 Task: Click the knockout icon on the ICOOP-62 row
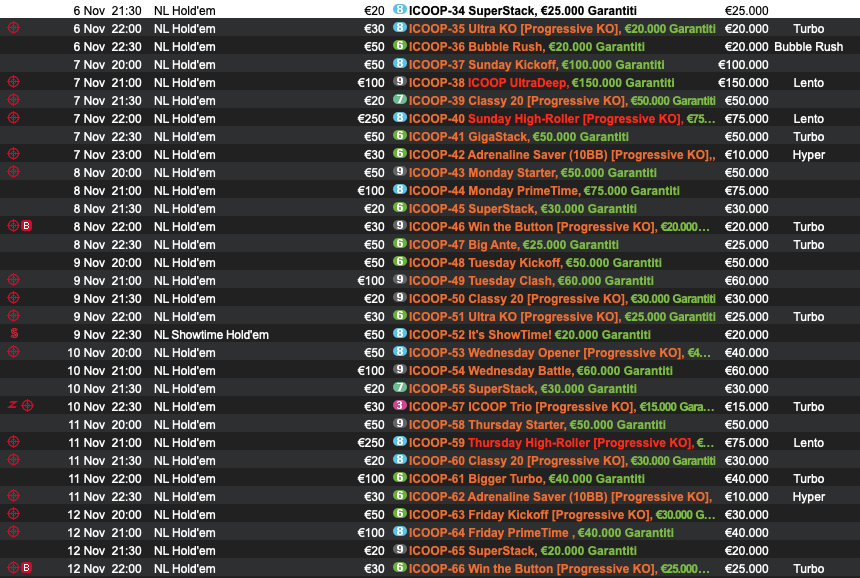tap(14, 496)
